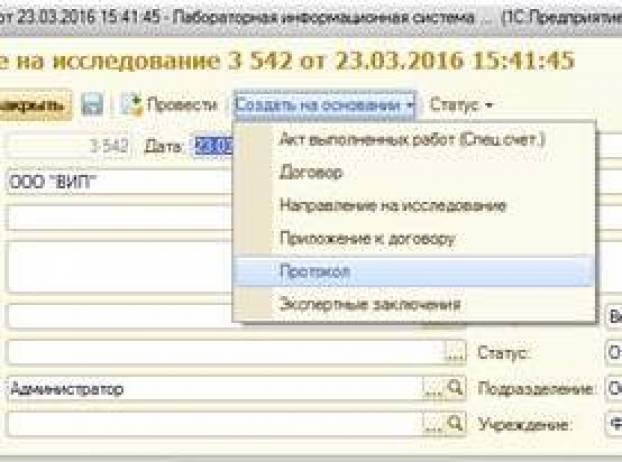Click magnifier icon in bottom empty field
This screenshot has height=462, width=622.
(x=455, y=423)
